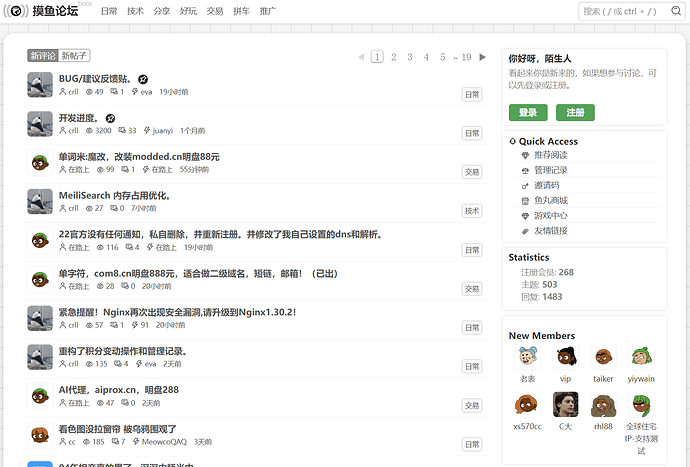Open post 紧急提醒！Nginx再次出现安全漏洞

[178, 313]
